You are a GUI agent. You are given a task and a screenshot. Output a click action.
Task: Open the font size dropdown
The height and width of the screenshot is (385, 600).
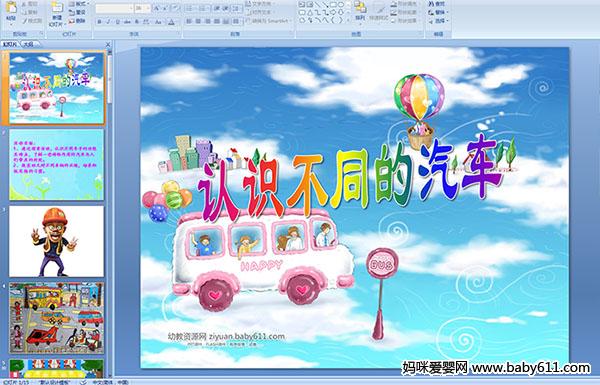[x=143, y=8]
